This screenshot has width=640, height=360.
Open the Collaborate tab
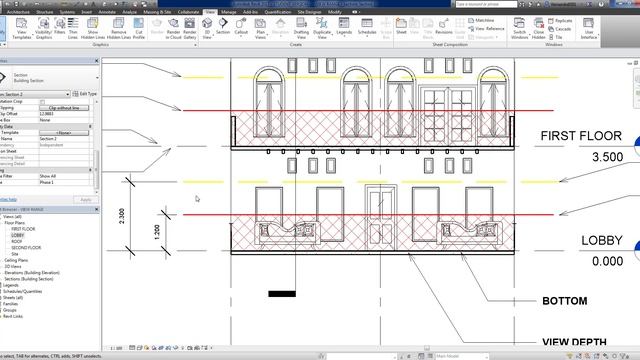coord(188,12)
